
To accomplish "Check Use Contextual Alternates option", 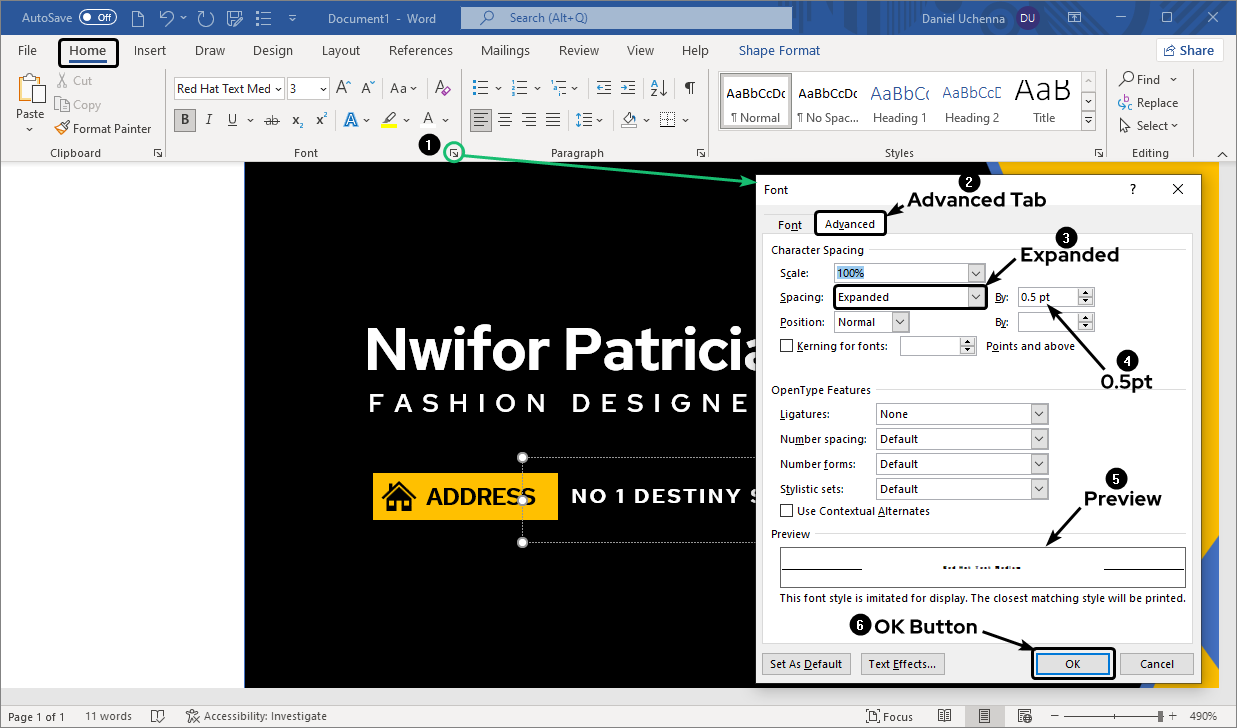I will (x=787, y=511).
